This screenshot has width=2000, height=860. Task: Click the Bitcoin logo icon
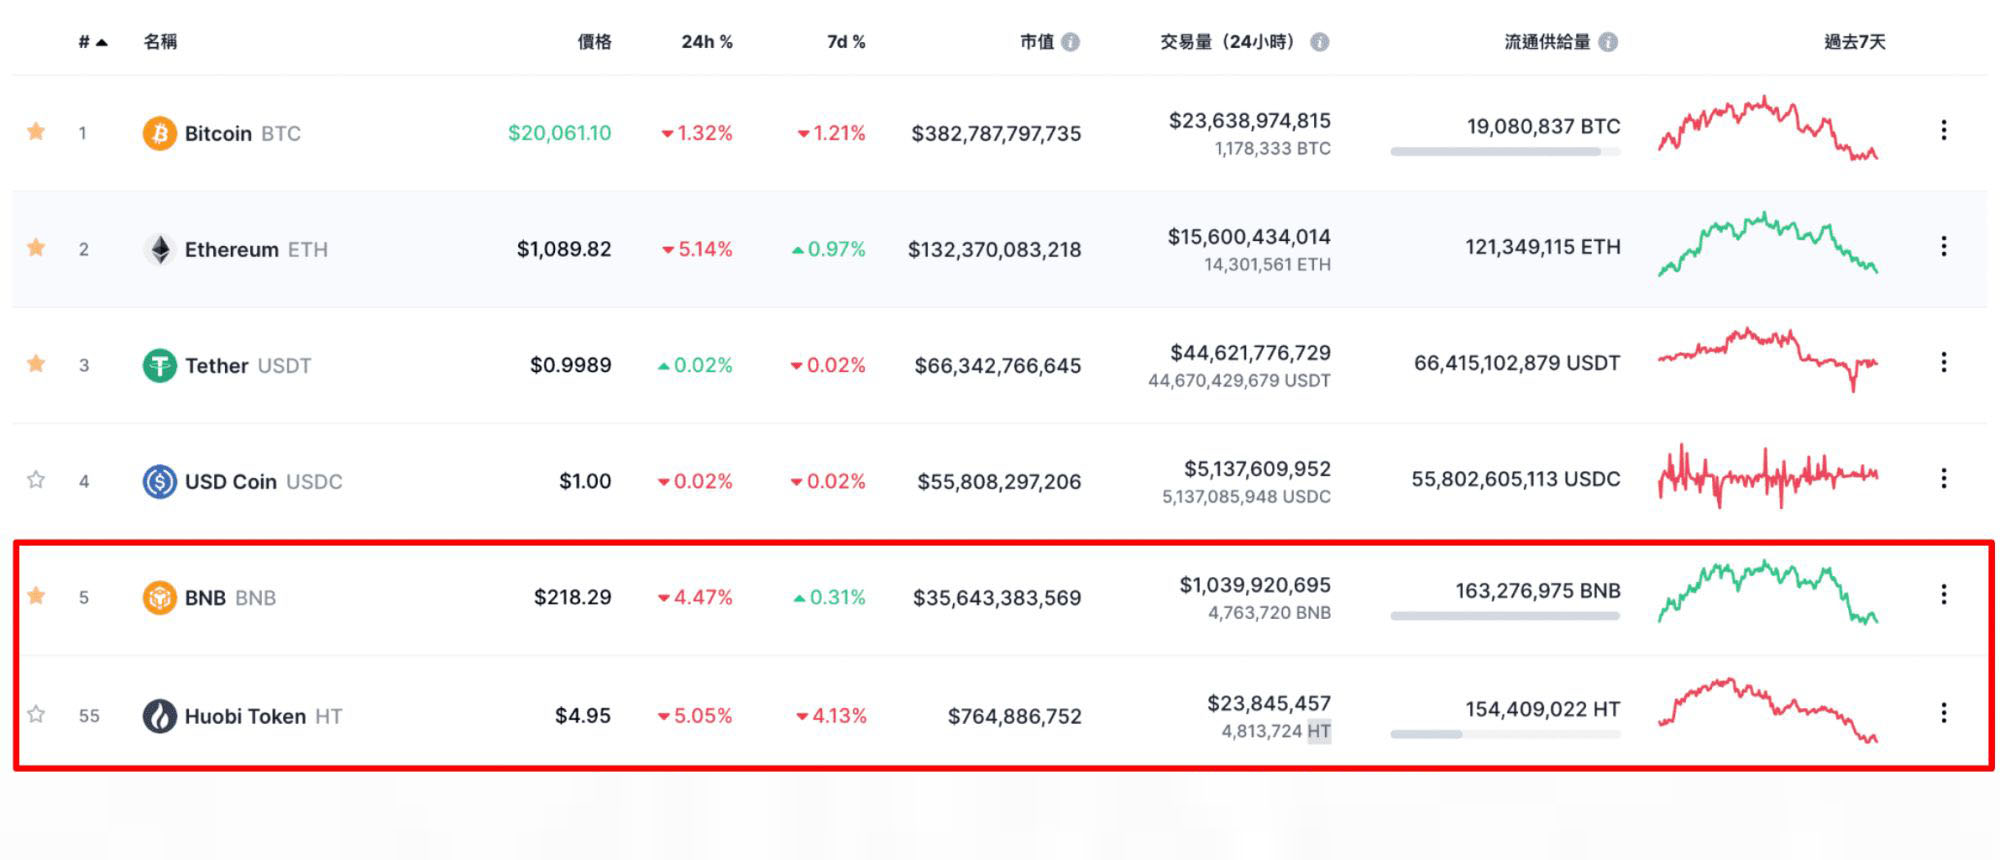[x=159, y=133]
